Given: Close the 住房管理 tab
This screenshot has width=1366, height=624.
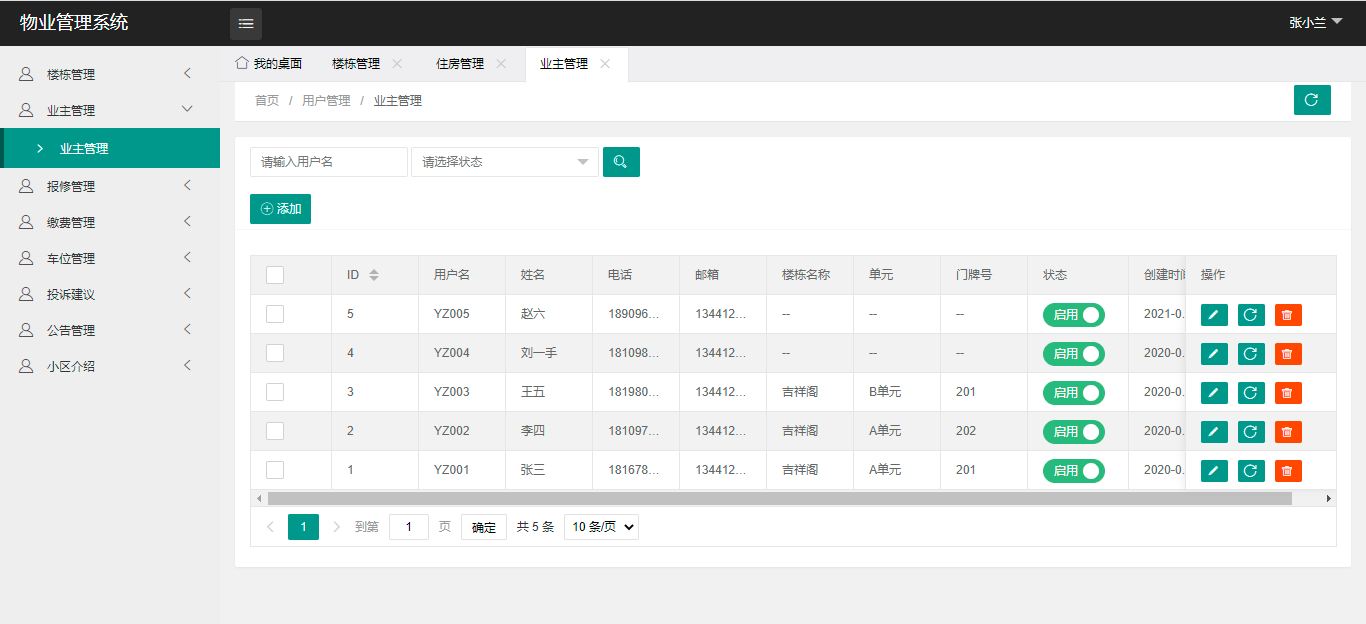Looking at the screenshot, I should 501,64.
